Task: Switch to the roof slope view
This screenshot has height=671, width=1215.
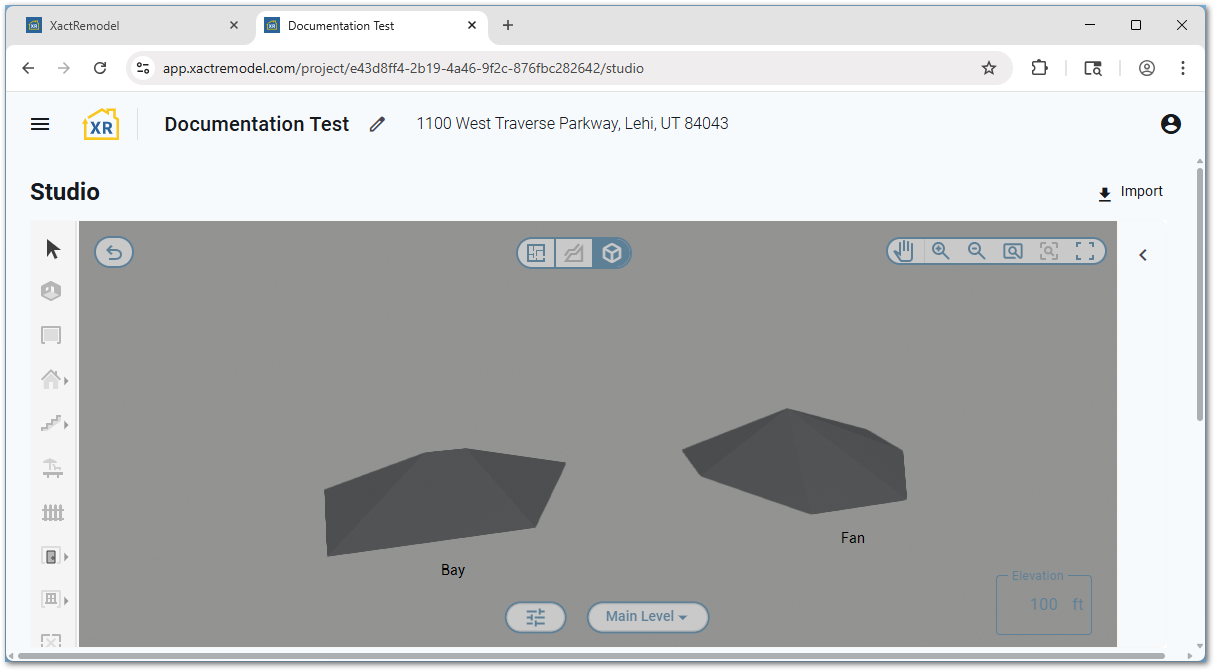Action: [x=574, y=253]
